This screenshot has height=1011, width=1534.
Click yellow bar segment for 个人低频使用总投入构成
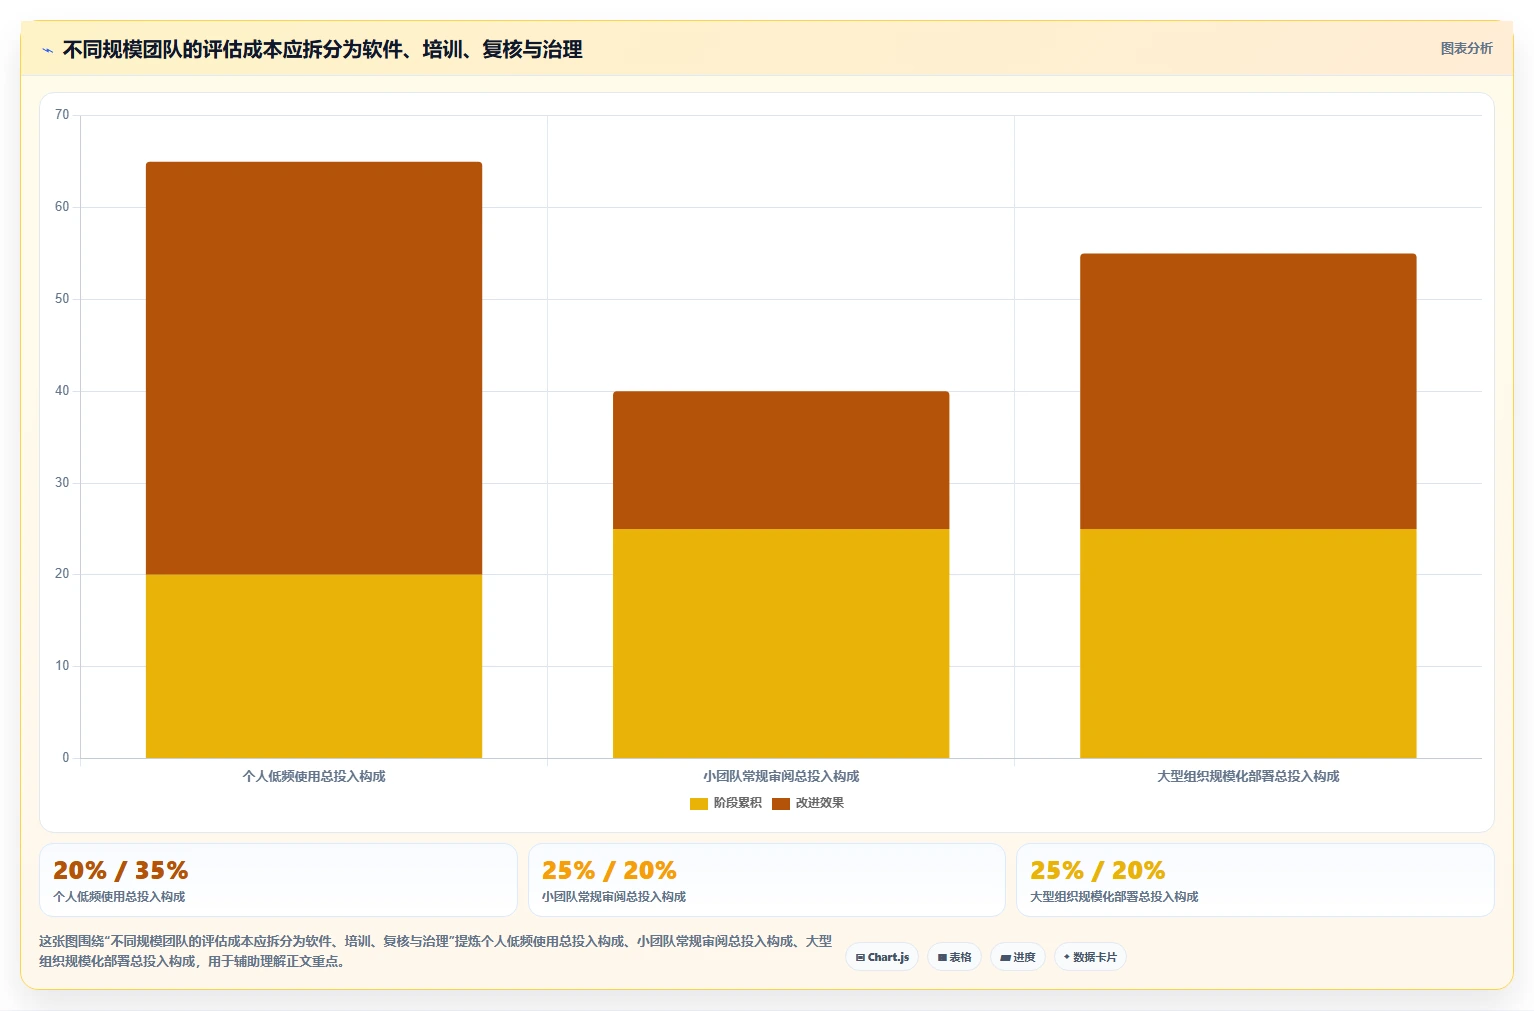[314, 666]
